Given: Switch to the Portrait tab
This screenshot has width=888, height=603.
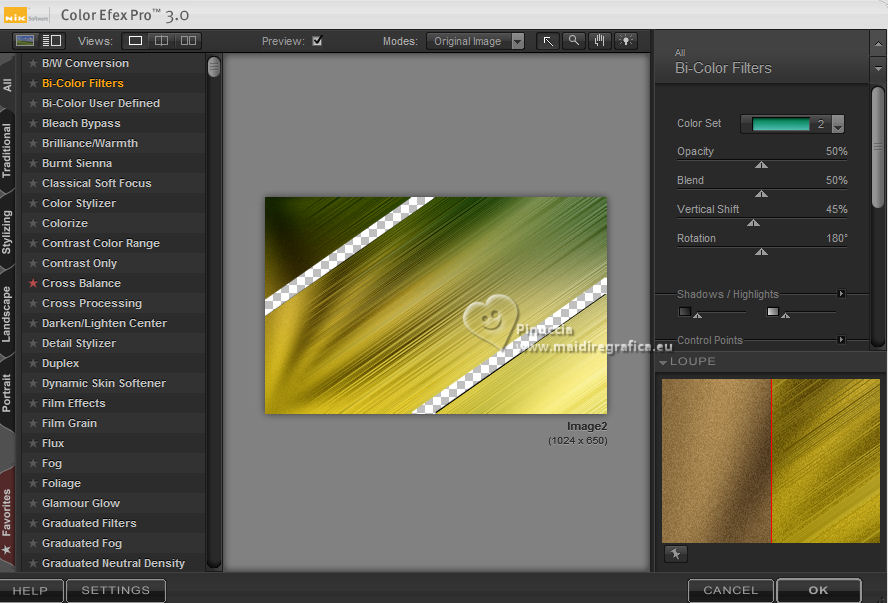Looking at the screenshot, I should pyautogui.click(x=7, y=393).
